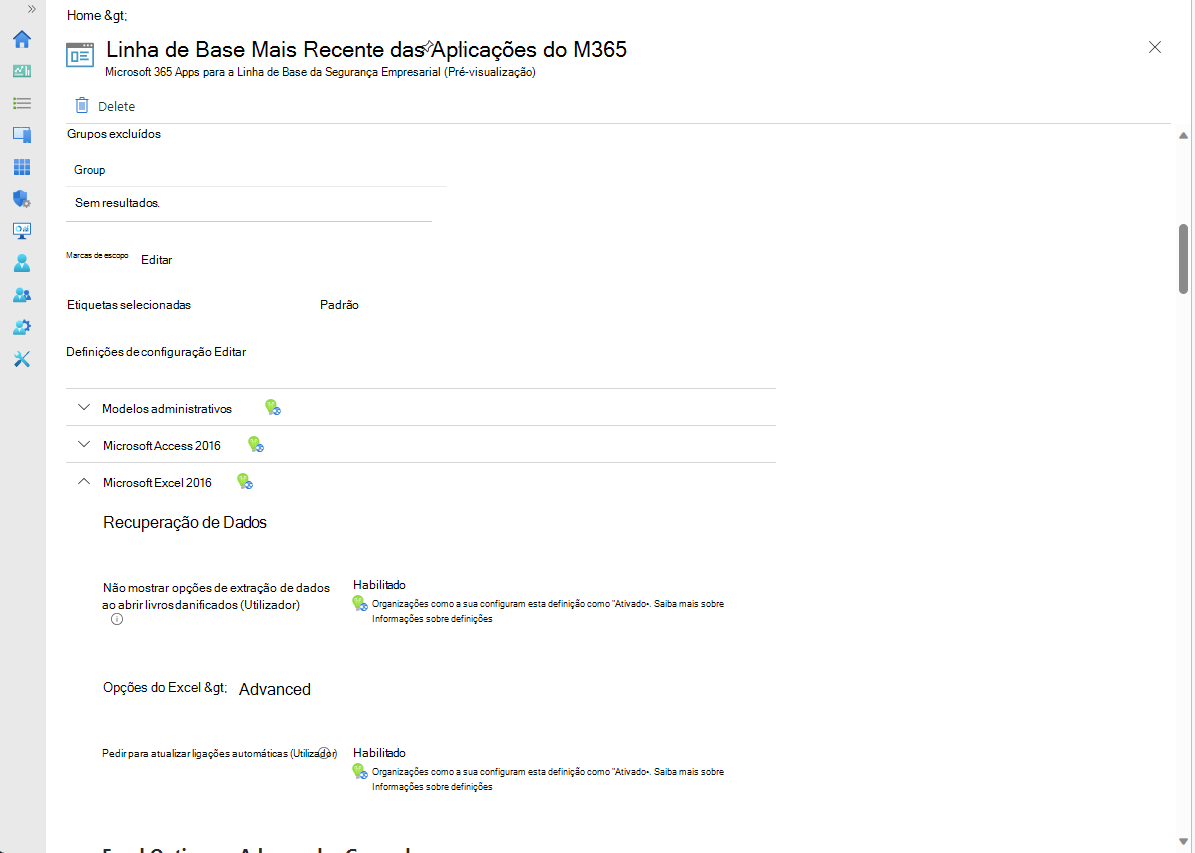Open the Users icon in sidebar

(22, 263)
